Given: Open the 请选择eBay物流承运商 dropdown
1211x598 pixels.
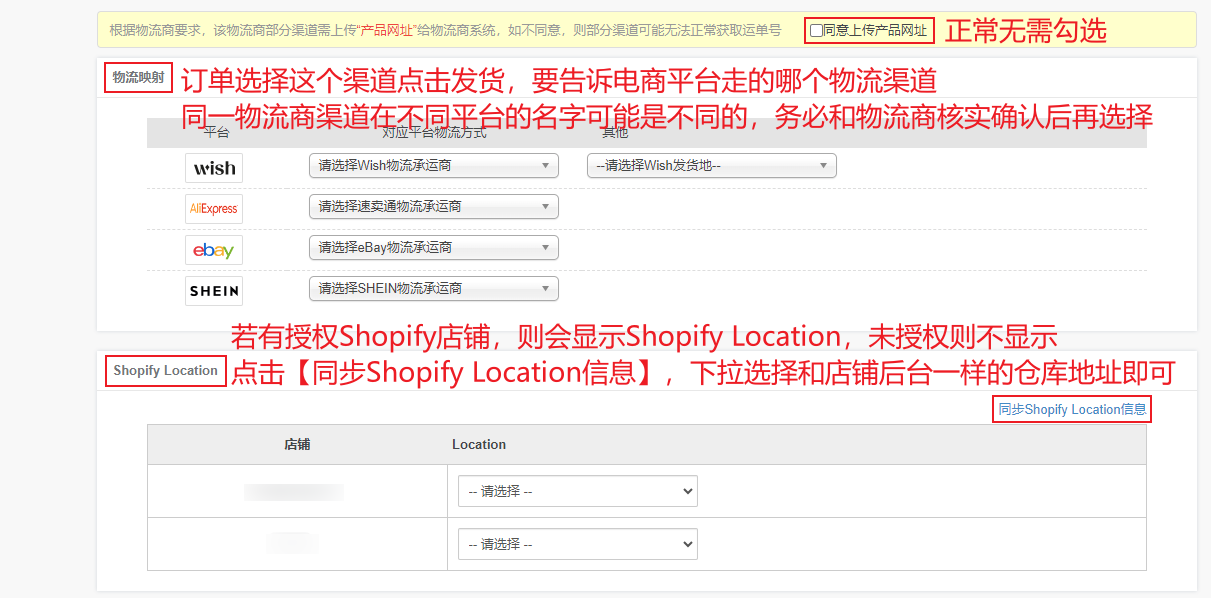Looking at the screenshot, I should [x=434, y=248].
